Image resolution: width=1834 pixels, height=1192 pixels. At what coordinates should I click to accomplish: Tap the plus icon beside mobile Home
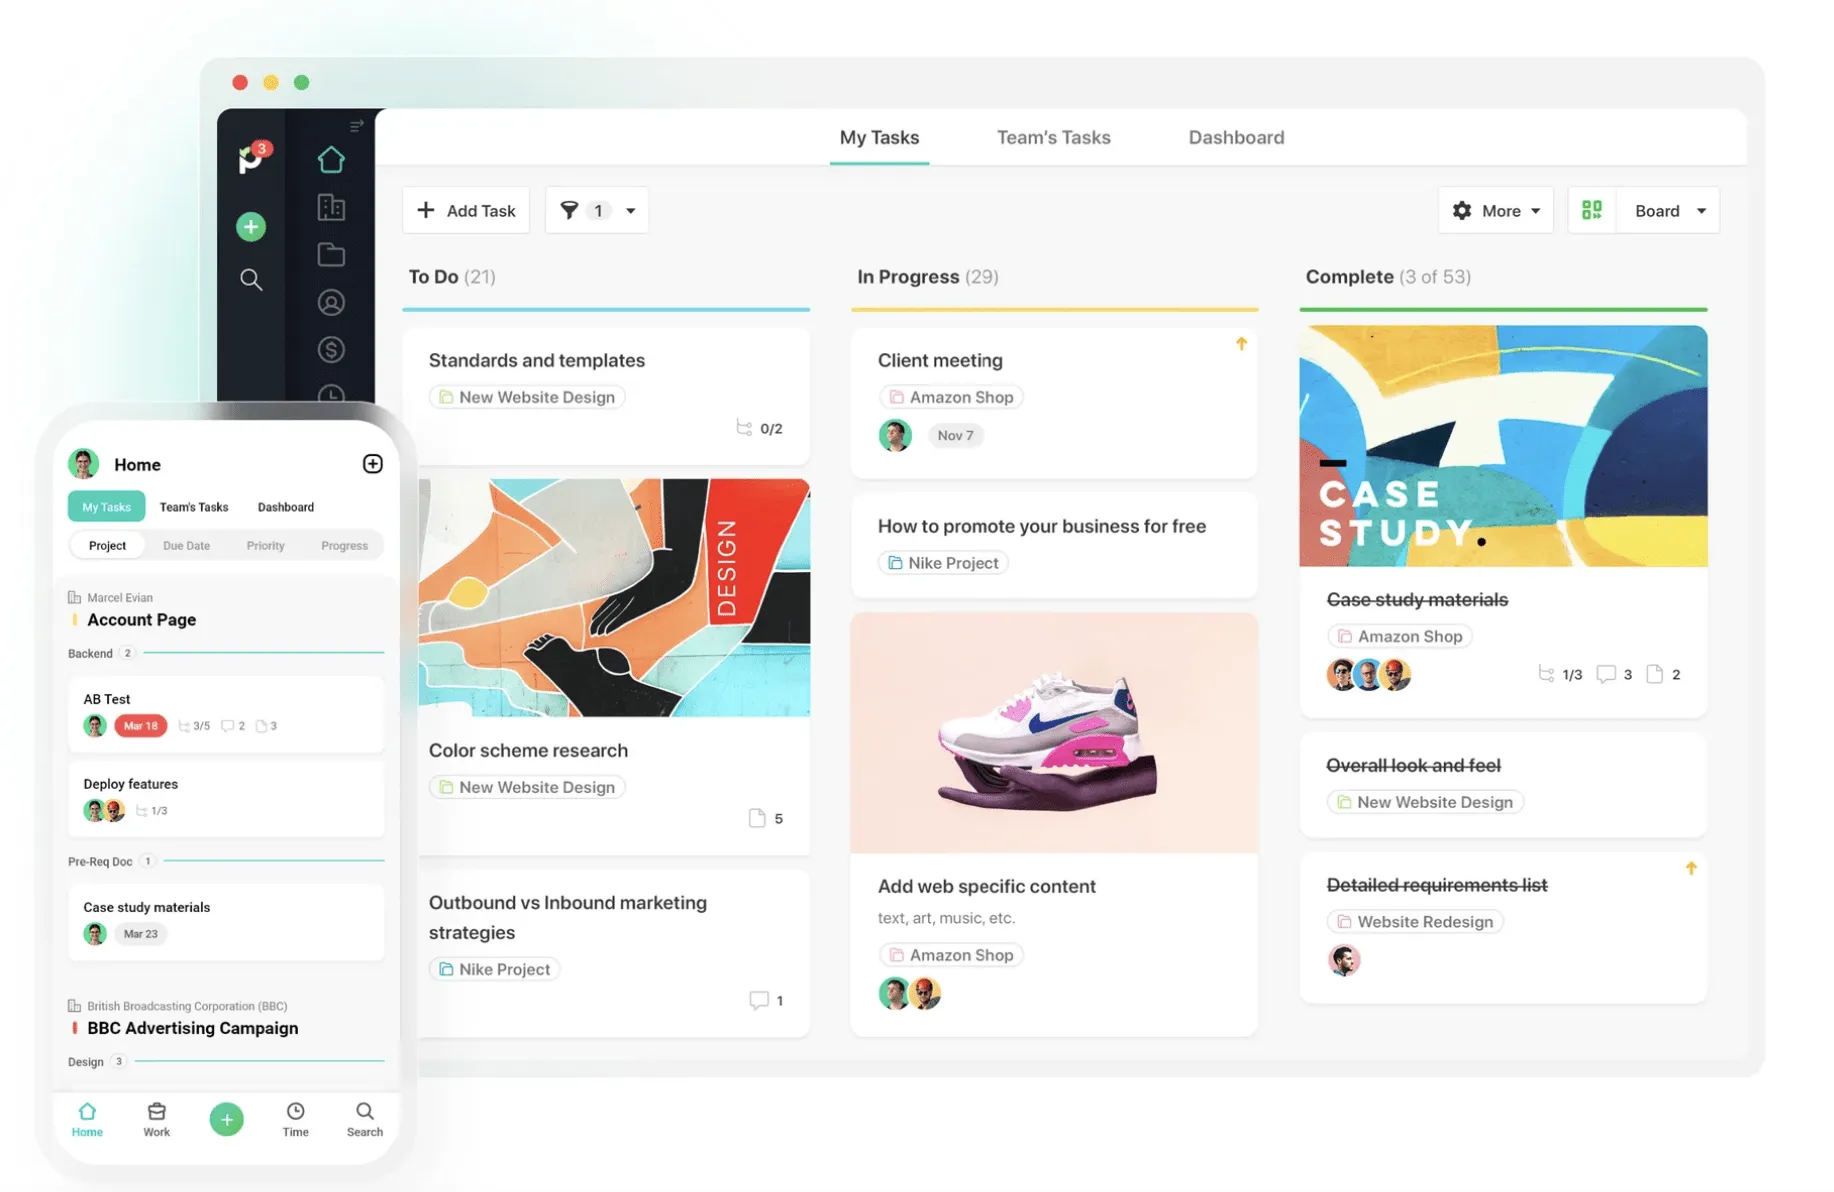(x=372, y=464)
